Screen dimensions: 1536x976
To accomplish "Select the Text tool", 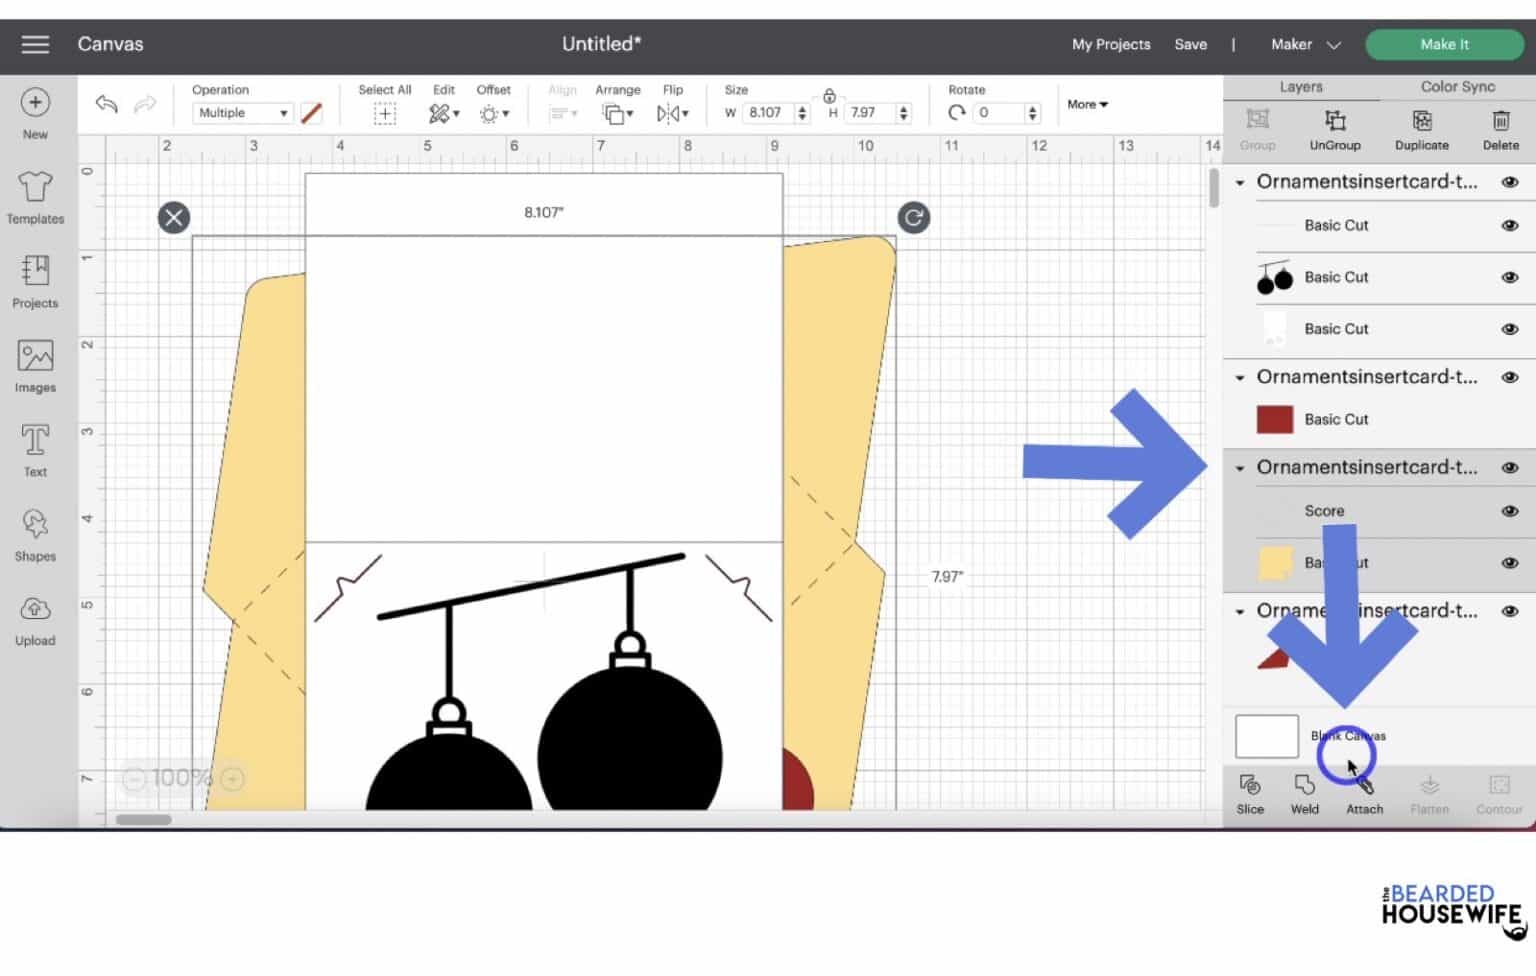I will 35,449.
